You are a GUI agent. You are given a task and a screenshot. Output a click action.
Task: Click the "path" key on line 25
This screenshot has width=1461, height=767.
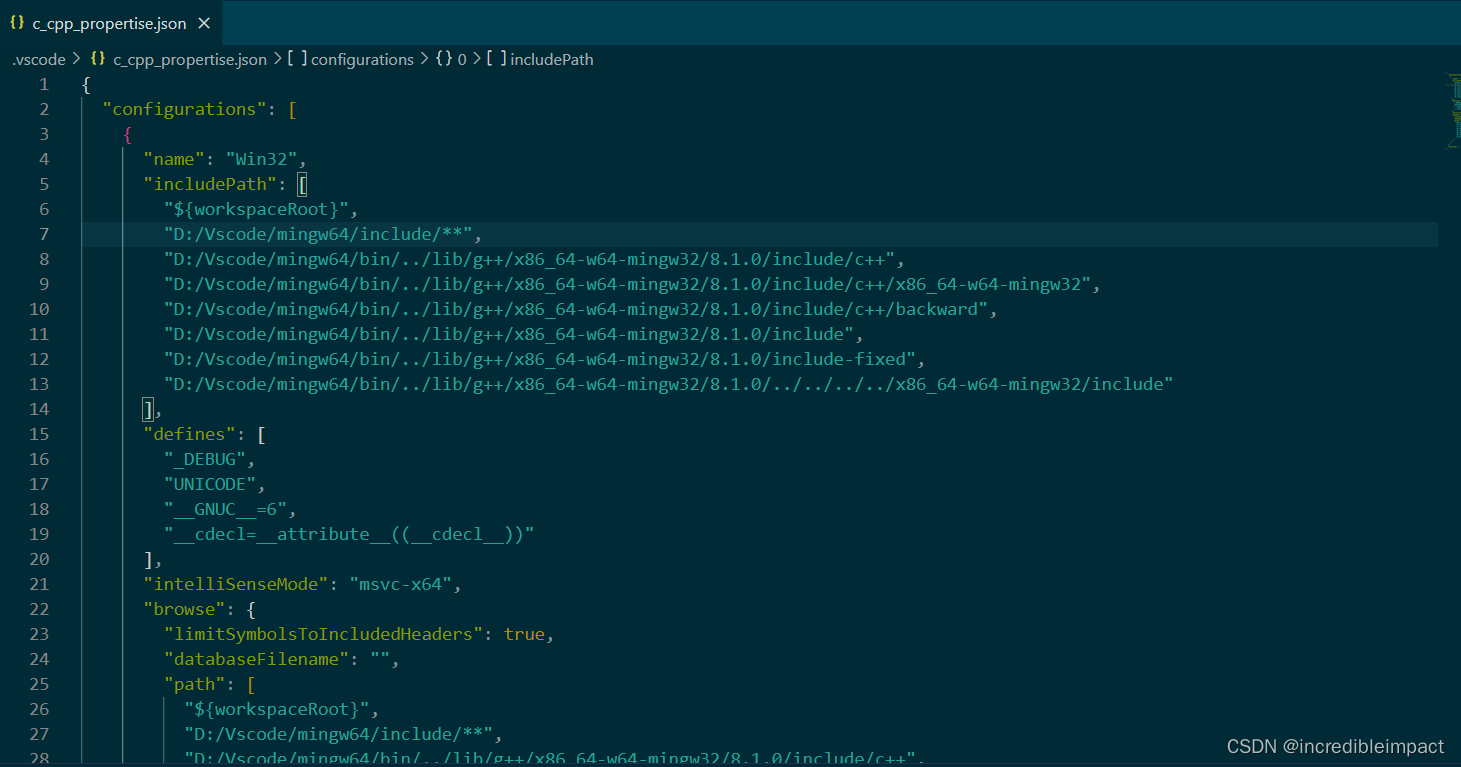[194, 684]
